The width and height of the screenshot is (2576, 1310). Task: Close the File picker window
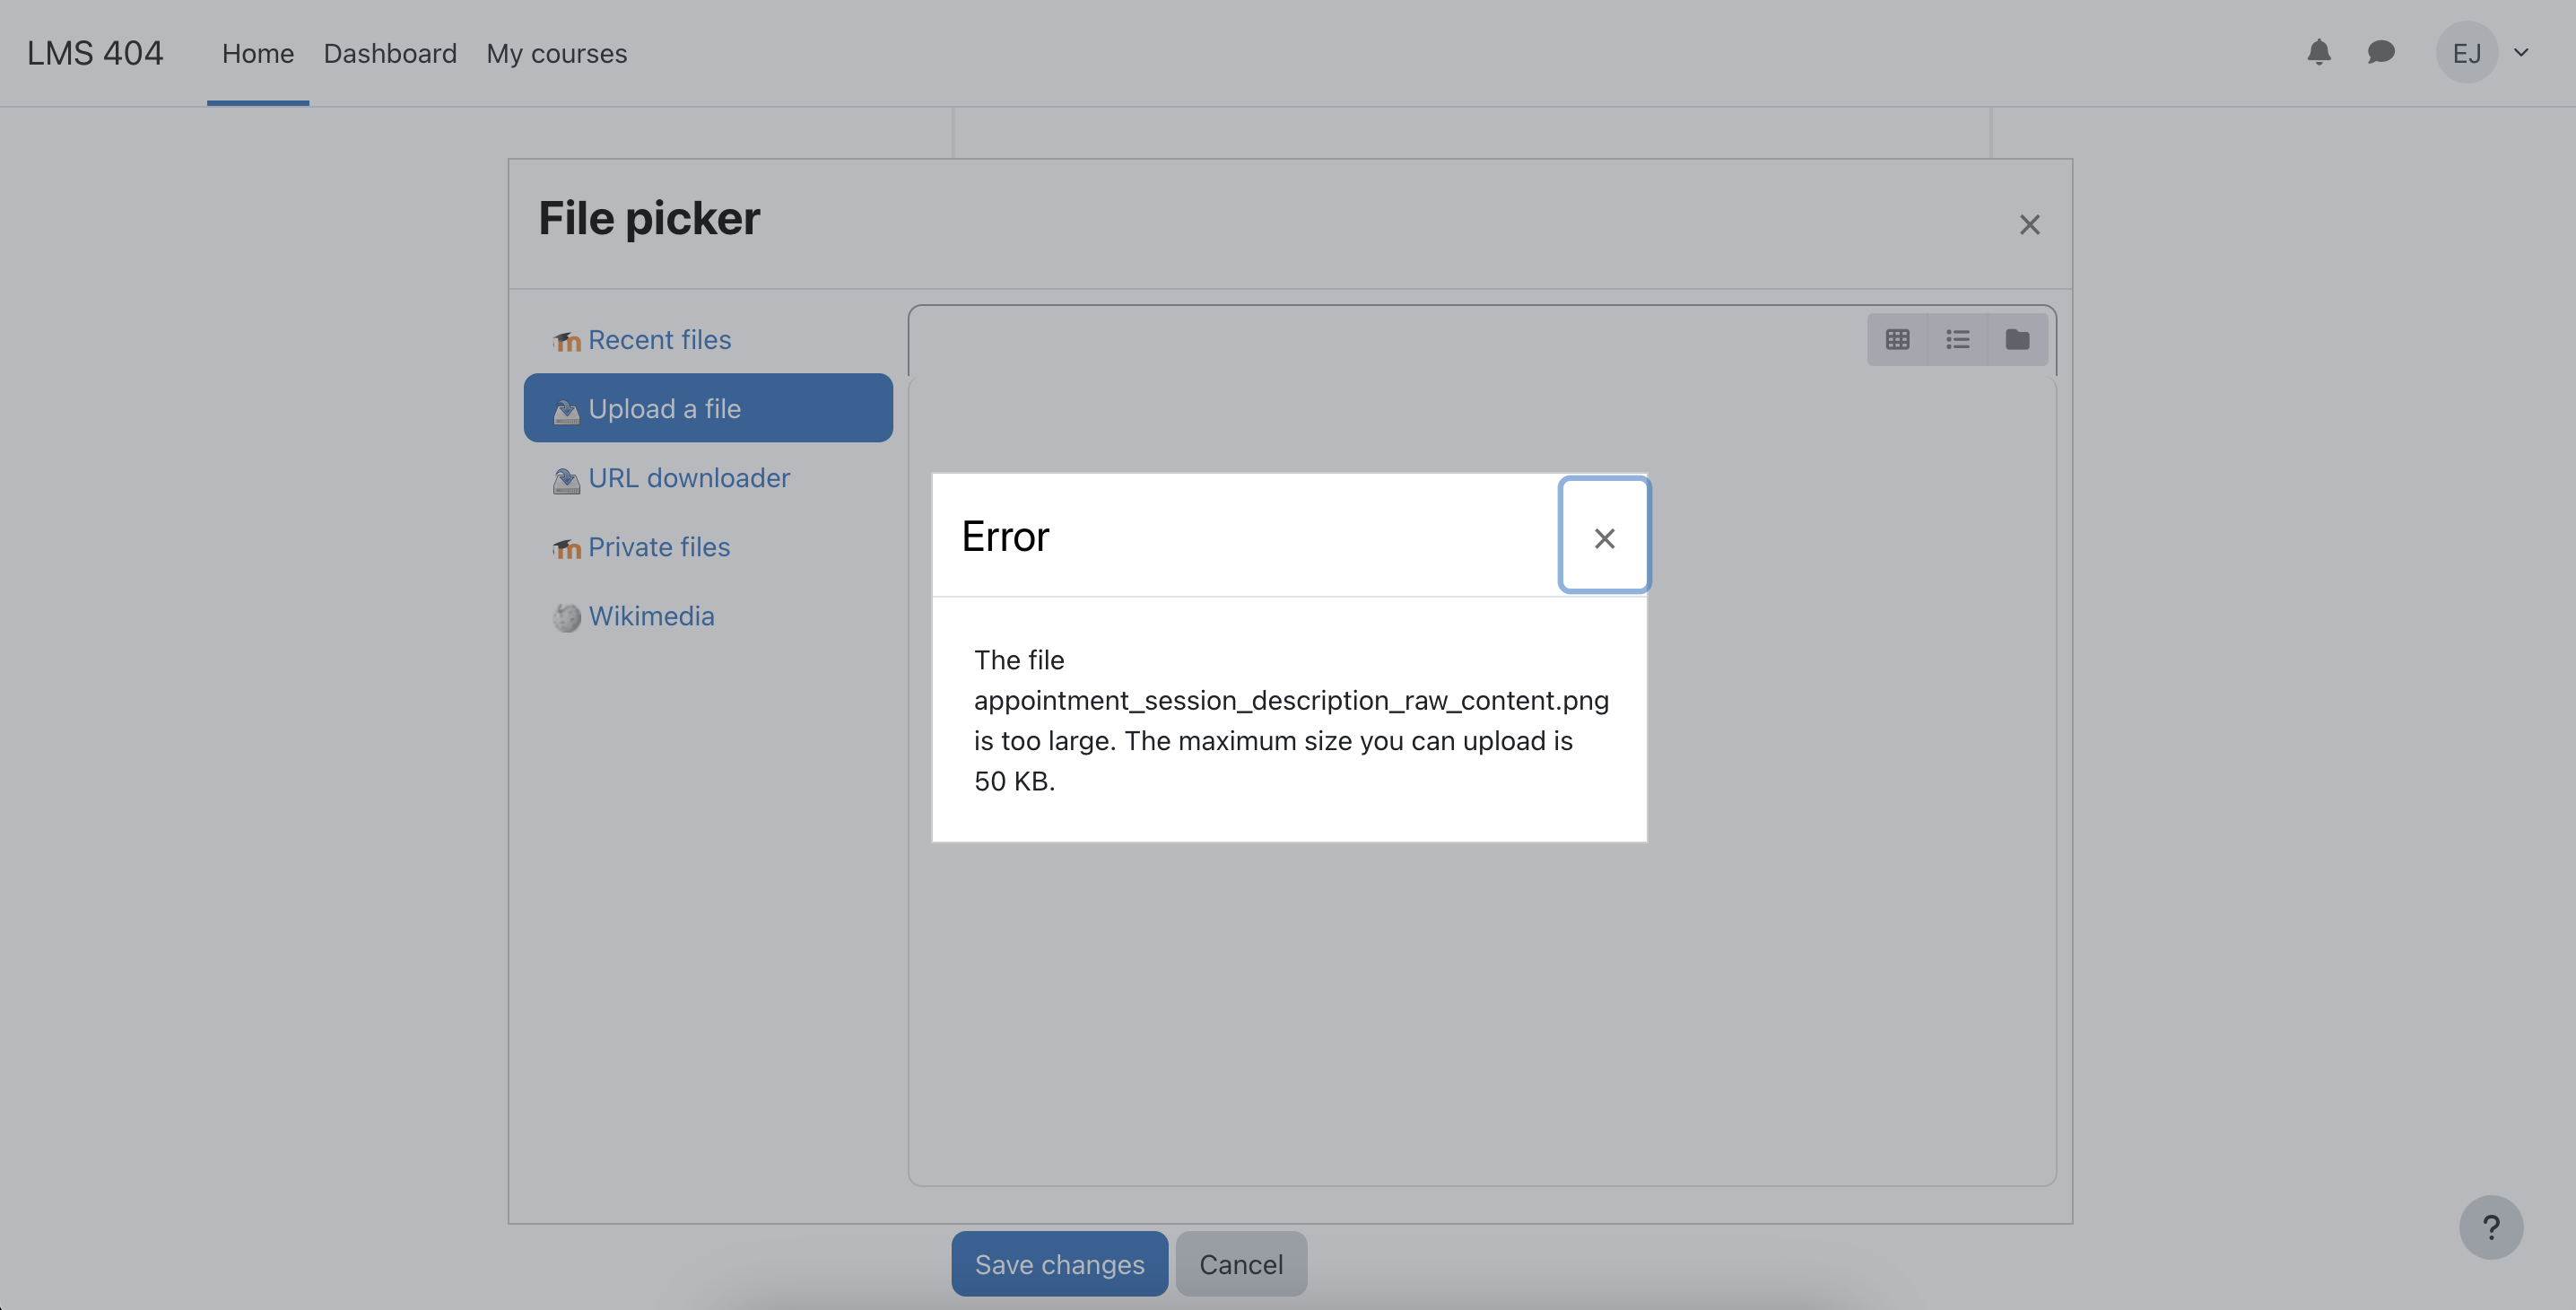[x=2029, y=225]
